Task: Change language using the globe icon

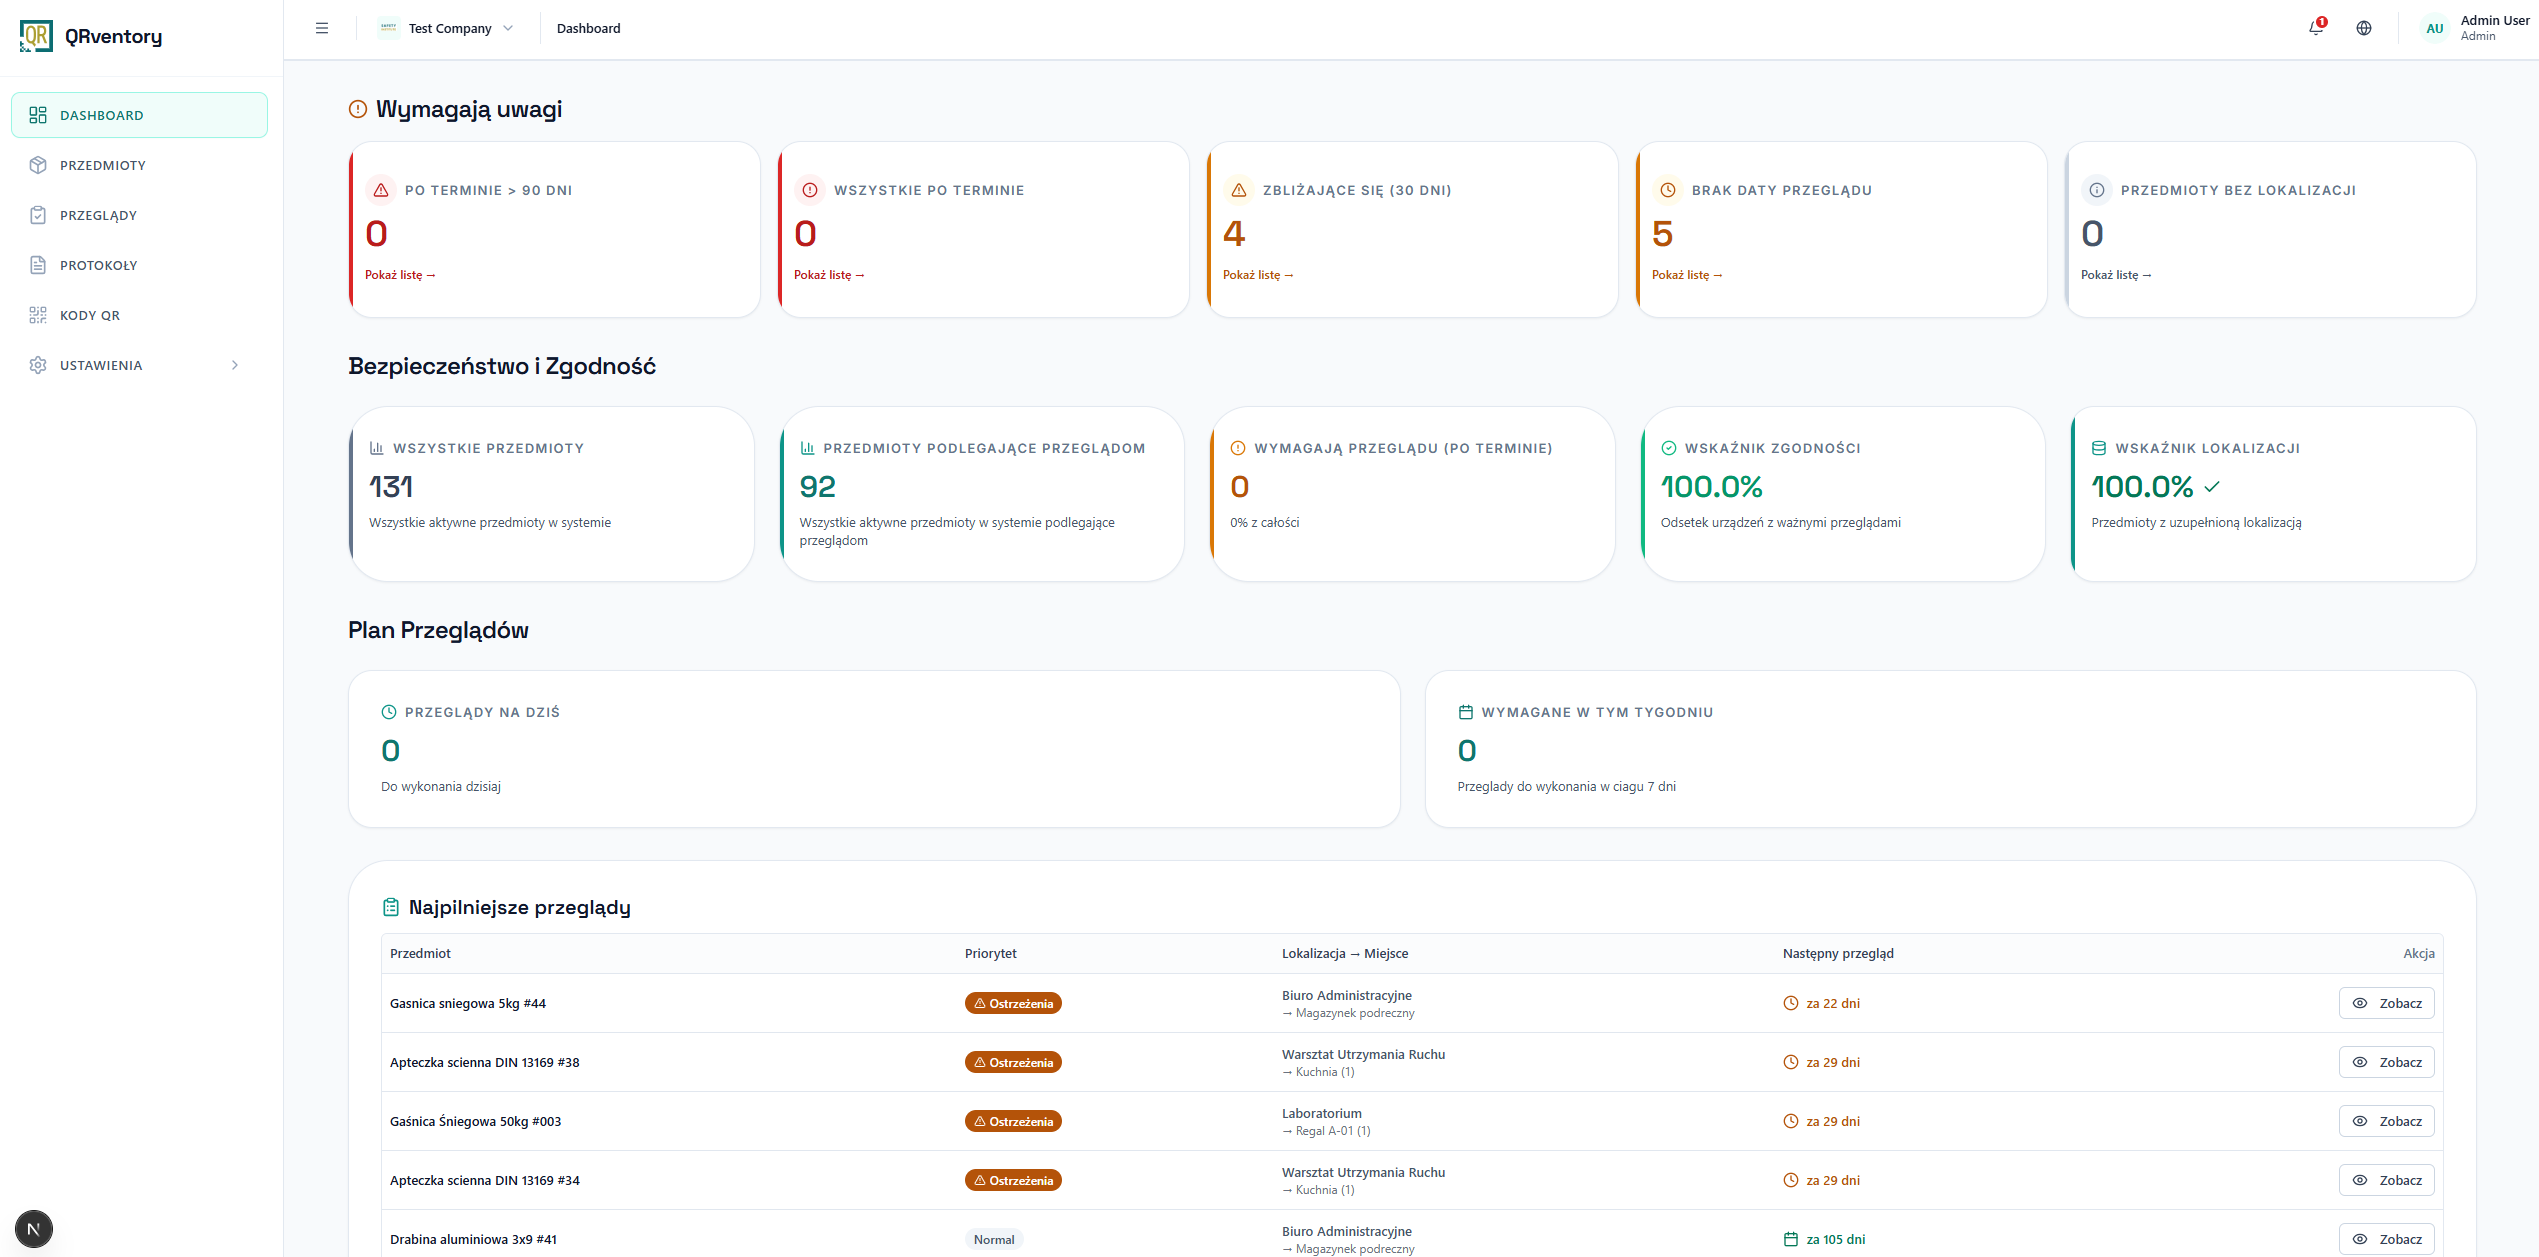Action: pyautogui.click(x=2364, y=28)
